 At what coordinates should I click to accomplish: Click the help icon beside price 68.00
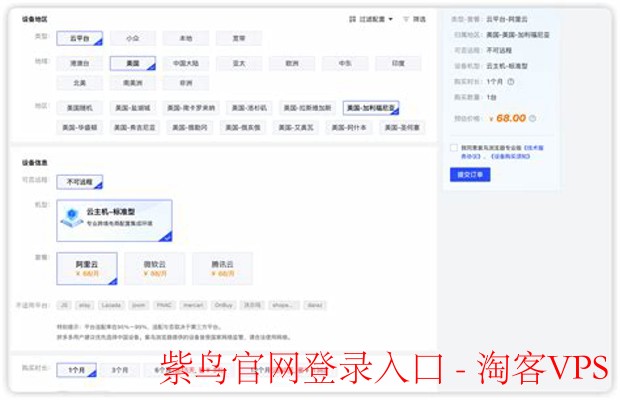pos(532,118)
